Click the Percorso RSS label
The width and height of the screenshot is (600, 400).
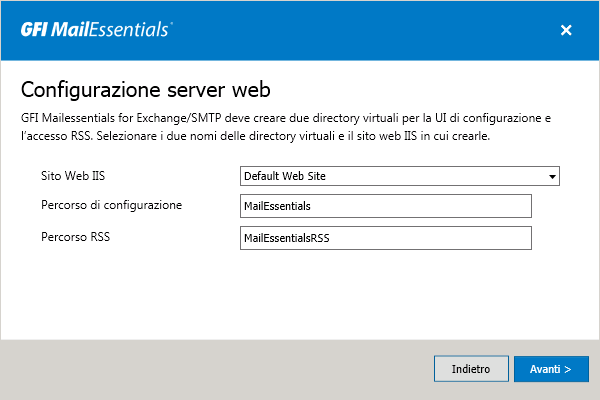click(75, 237)
